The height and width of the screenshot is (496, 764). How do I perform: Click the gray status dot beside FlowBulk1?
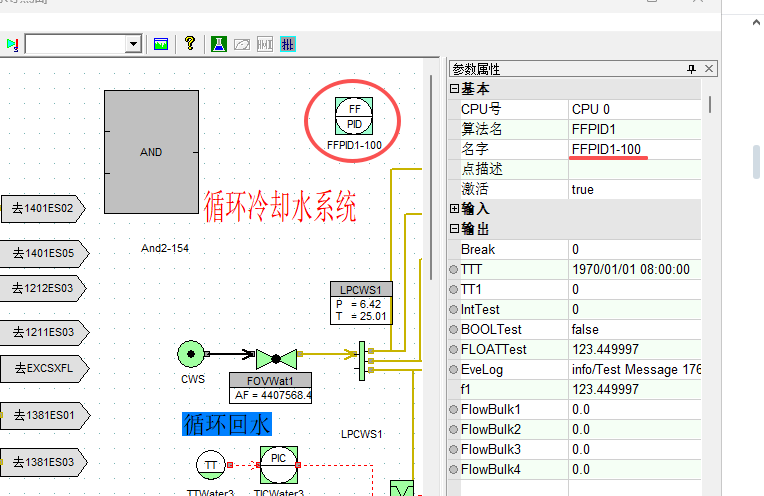coord(454,410)
